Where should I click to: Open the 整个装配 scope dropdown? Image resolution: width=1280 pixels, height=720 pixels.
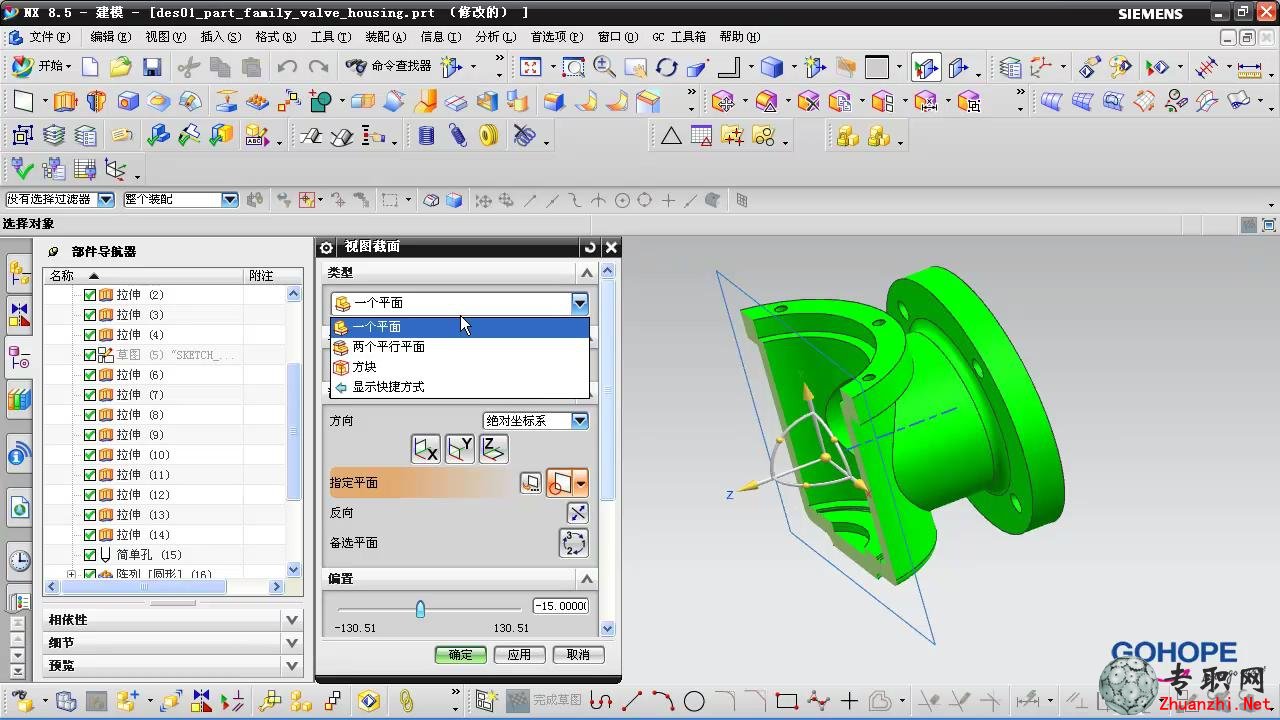[x=230, y=200]
